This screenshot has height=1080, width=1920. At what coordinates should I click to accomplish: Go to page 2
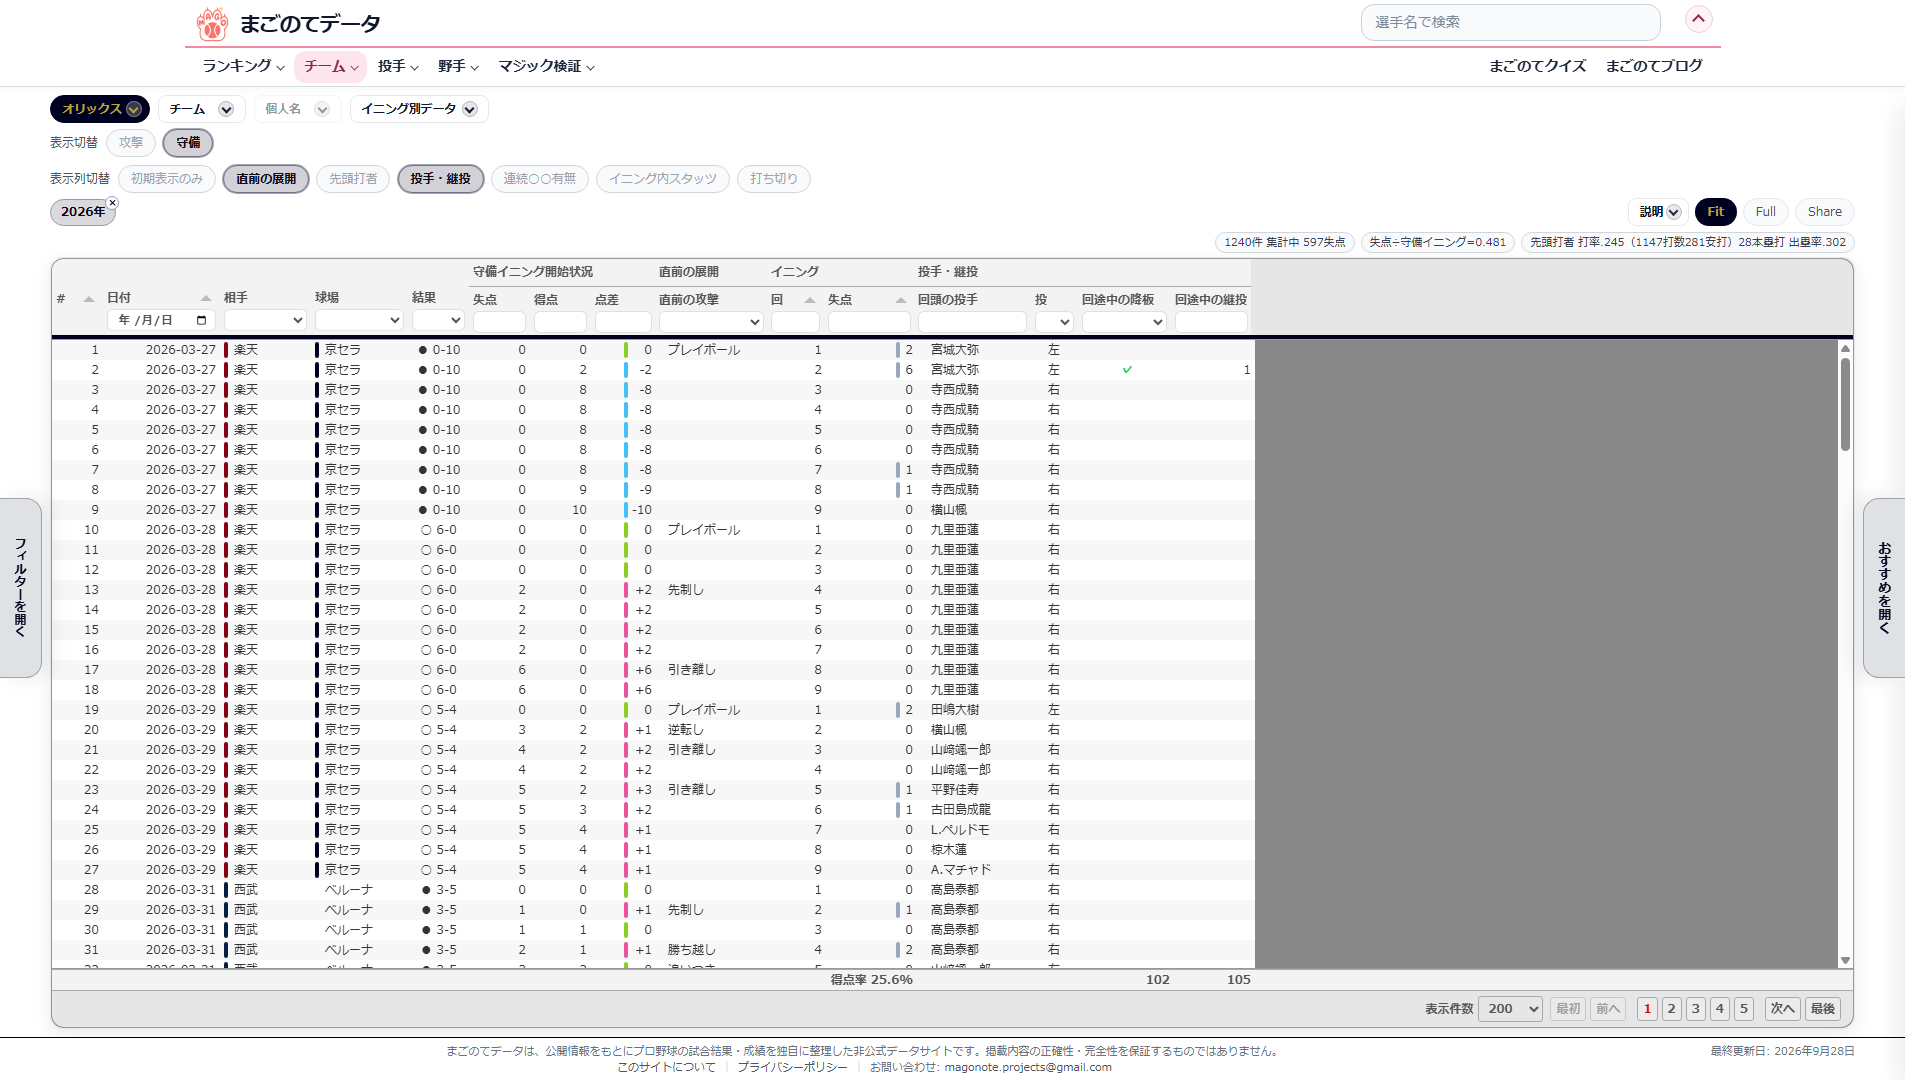pos(1671,1009)
